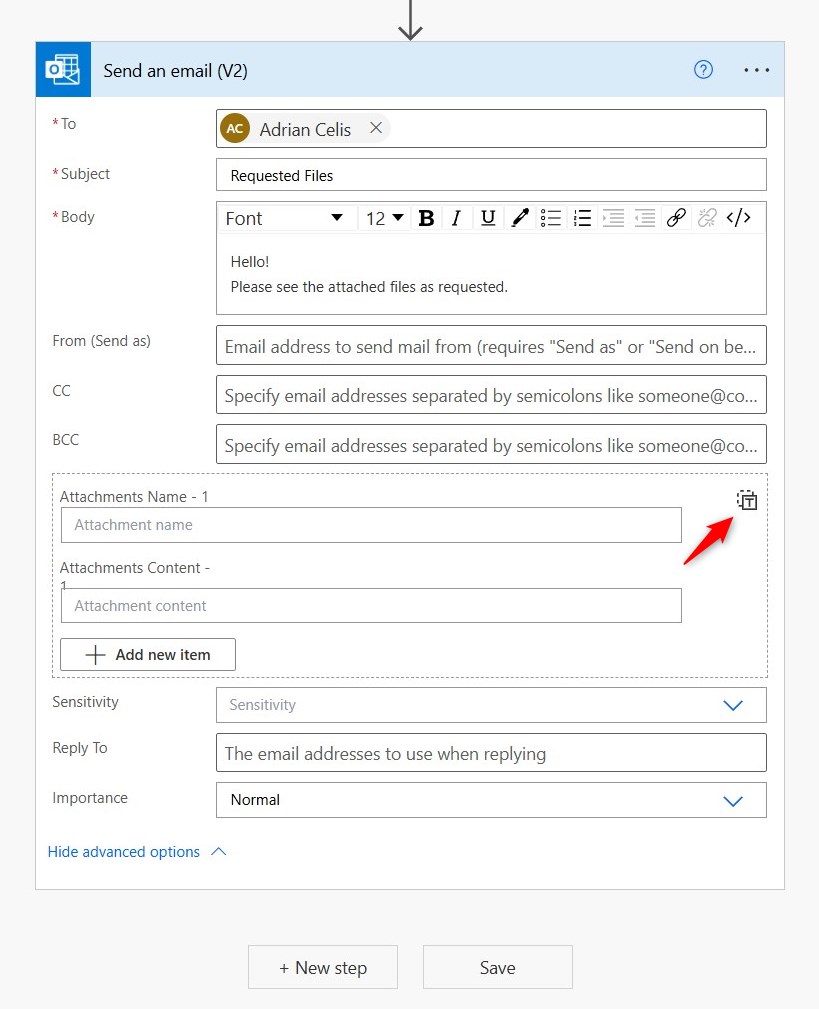Viewport: 819px width, 1009px height.
Task: Switch body editor to HTML code view
Action: pyautogui.click(x=739, y=218)
